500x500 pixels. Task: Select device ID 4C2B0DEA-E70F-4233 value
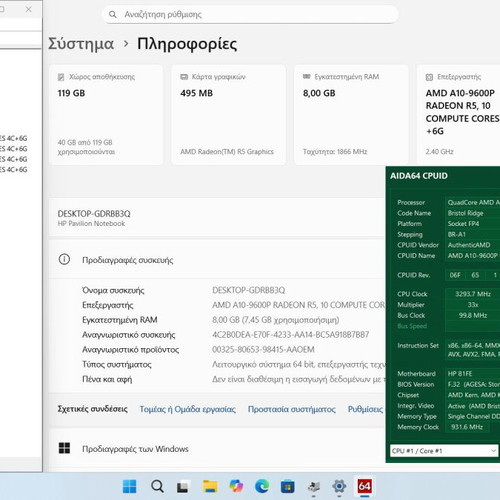click(291, 335)
